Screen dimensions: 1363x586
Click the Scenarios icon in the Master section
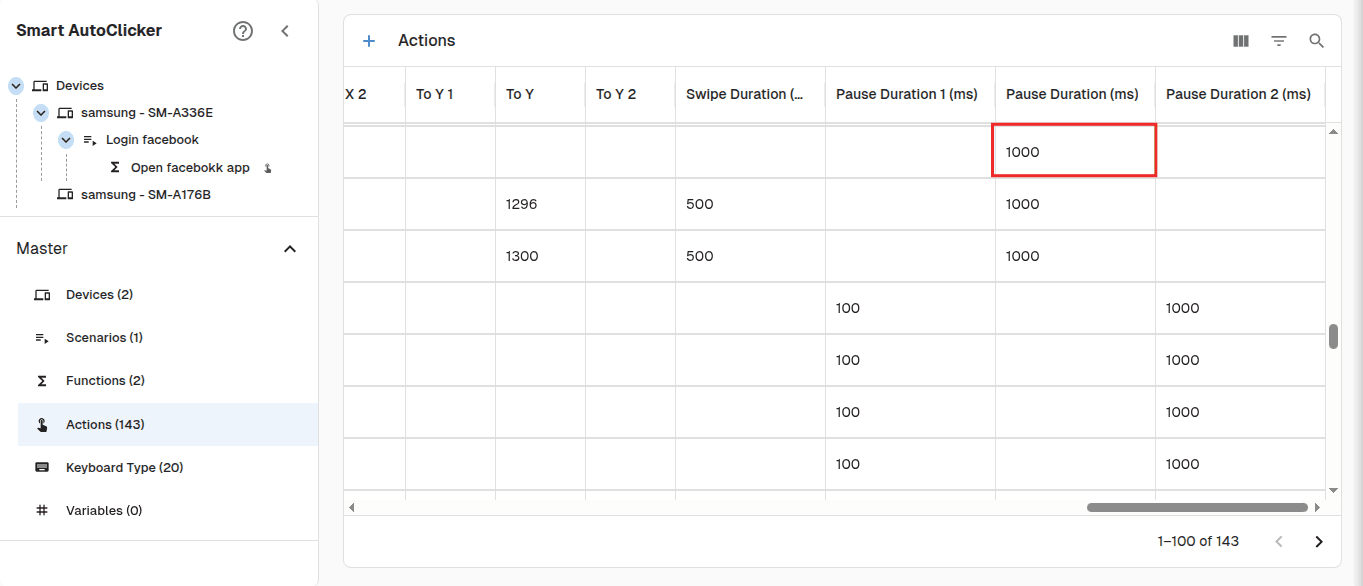41,337
